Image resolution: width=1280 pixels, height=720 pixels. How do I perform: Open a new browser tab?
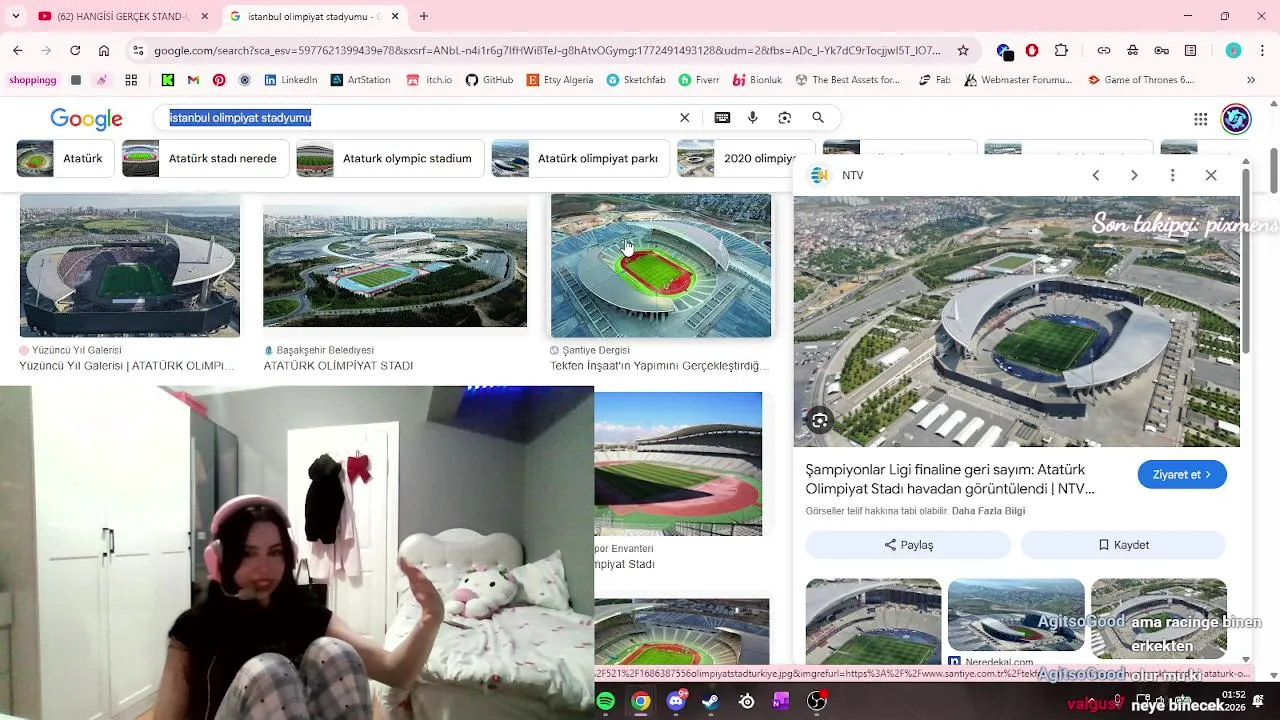point(424,16)
